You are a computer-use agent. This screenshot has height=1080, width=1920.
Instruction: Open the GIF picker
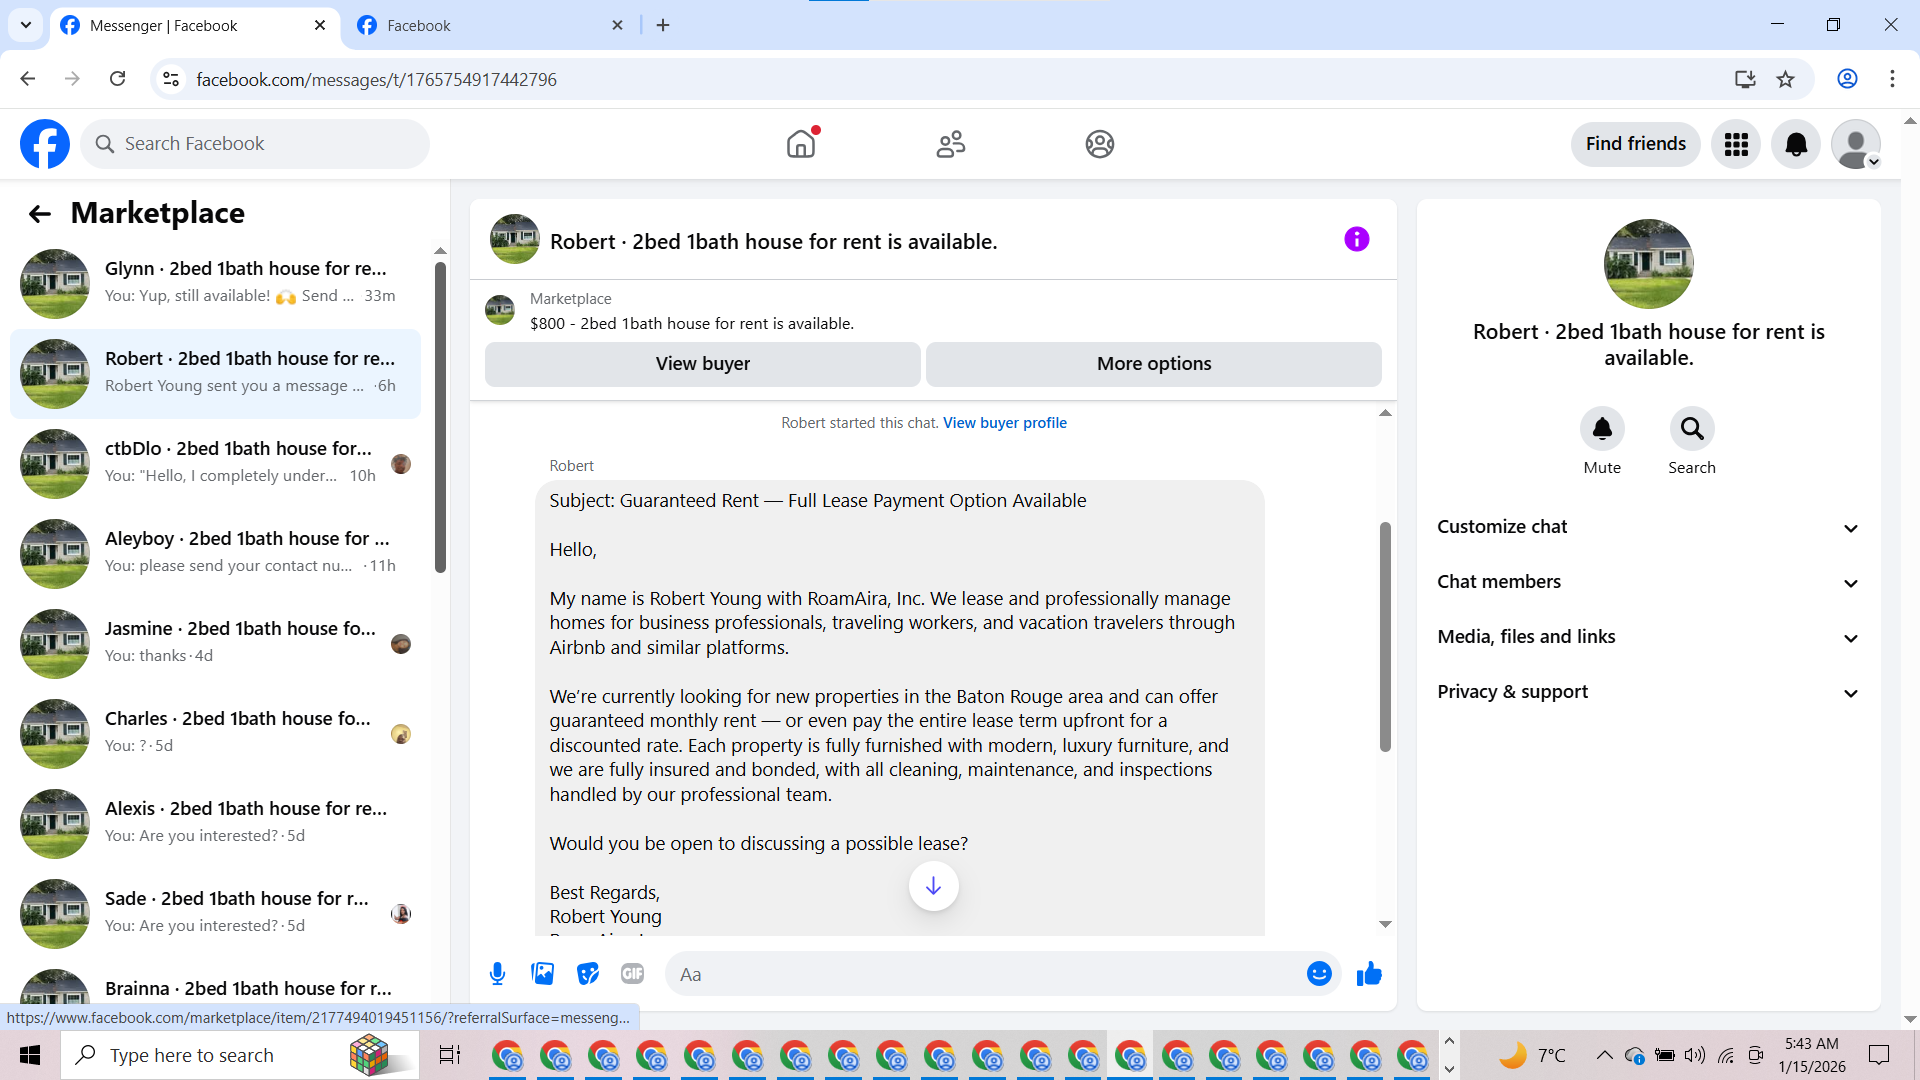coord(632,974)
